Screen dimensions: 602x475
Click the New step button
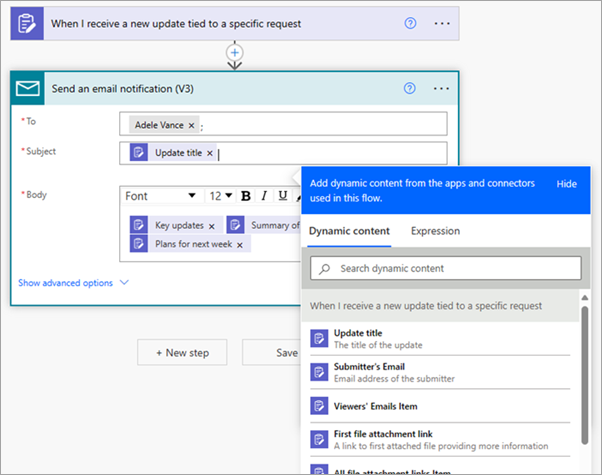[182, 352]
